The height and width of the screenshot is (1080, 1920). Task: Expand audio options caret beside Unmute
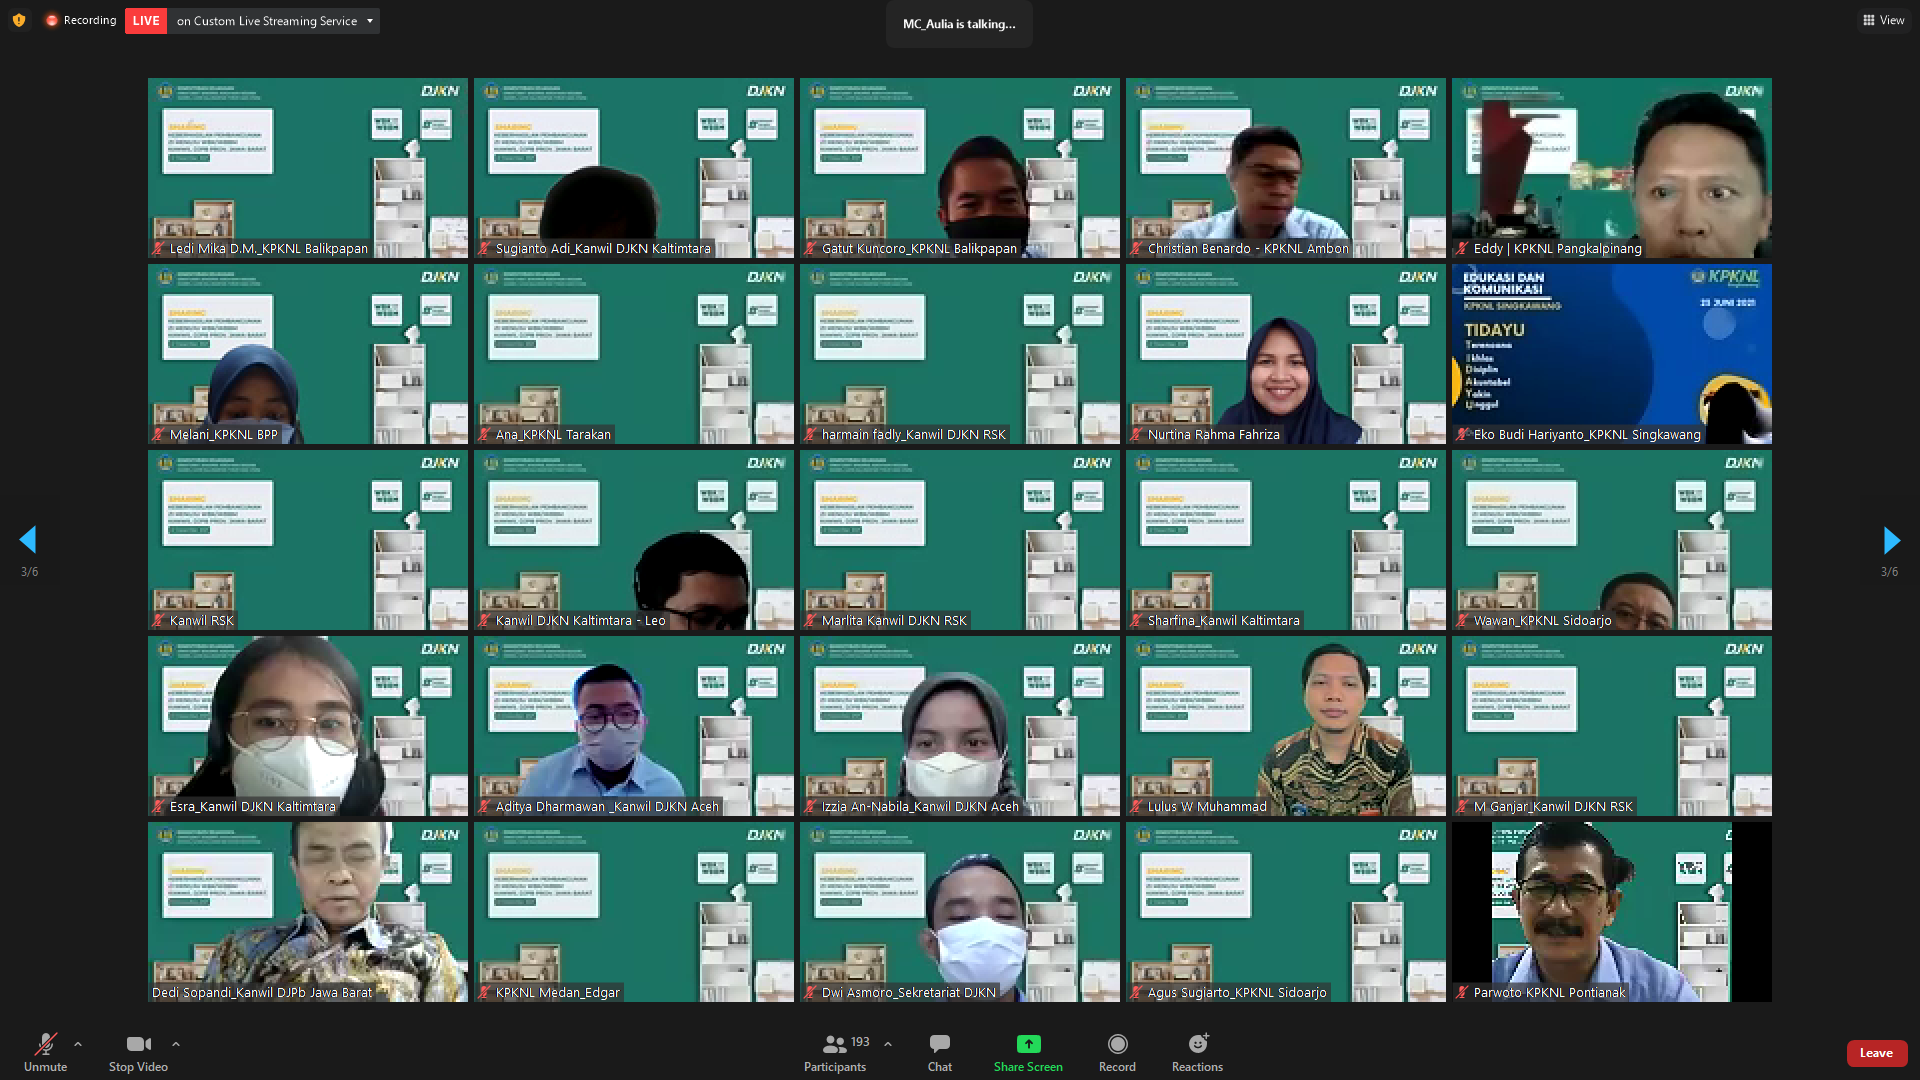click(x=78, y=1044)
